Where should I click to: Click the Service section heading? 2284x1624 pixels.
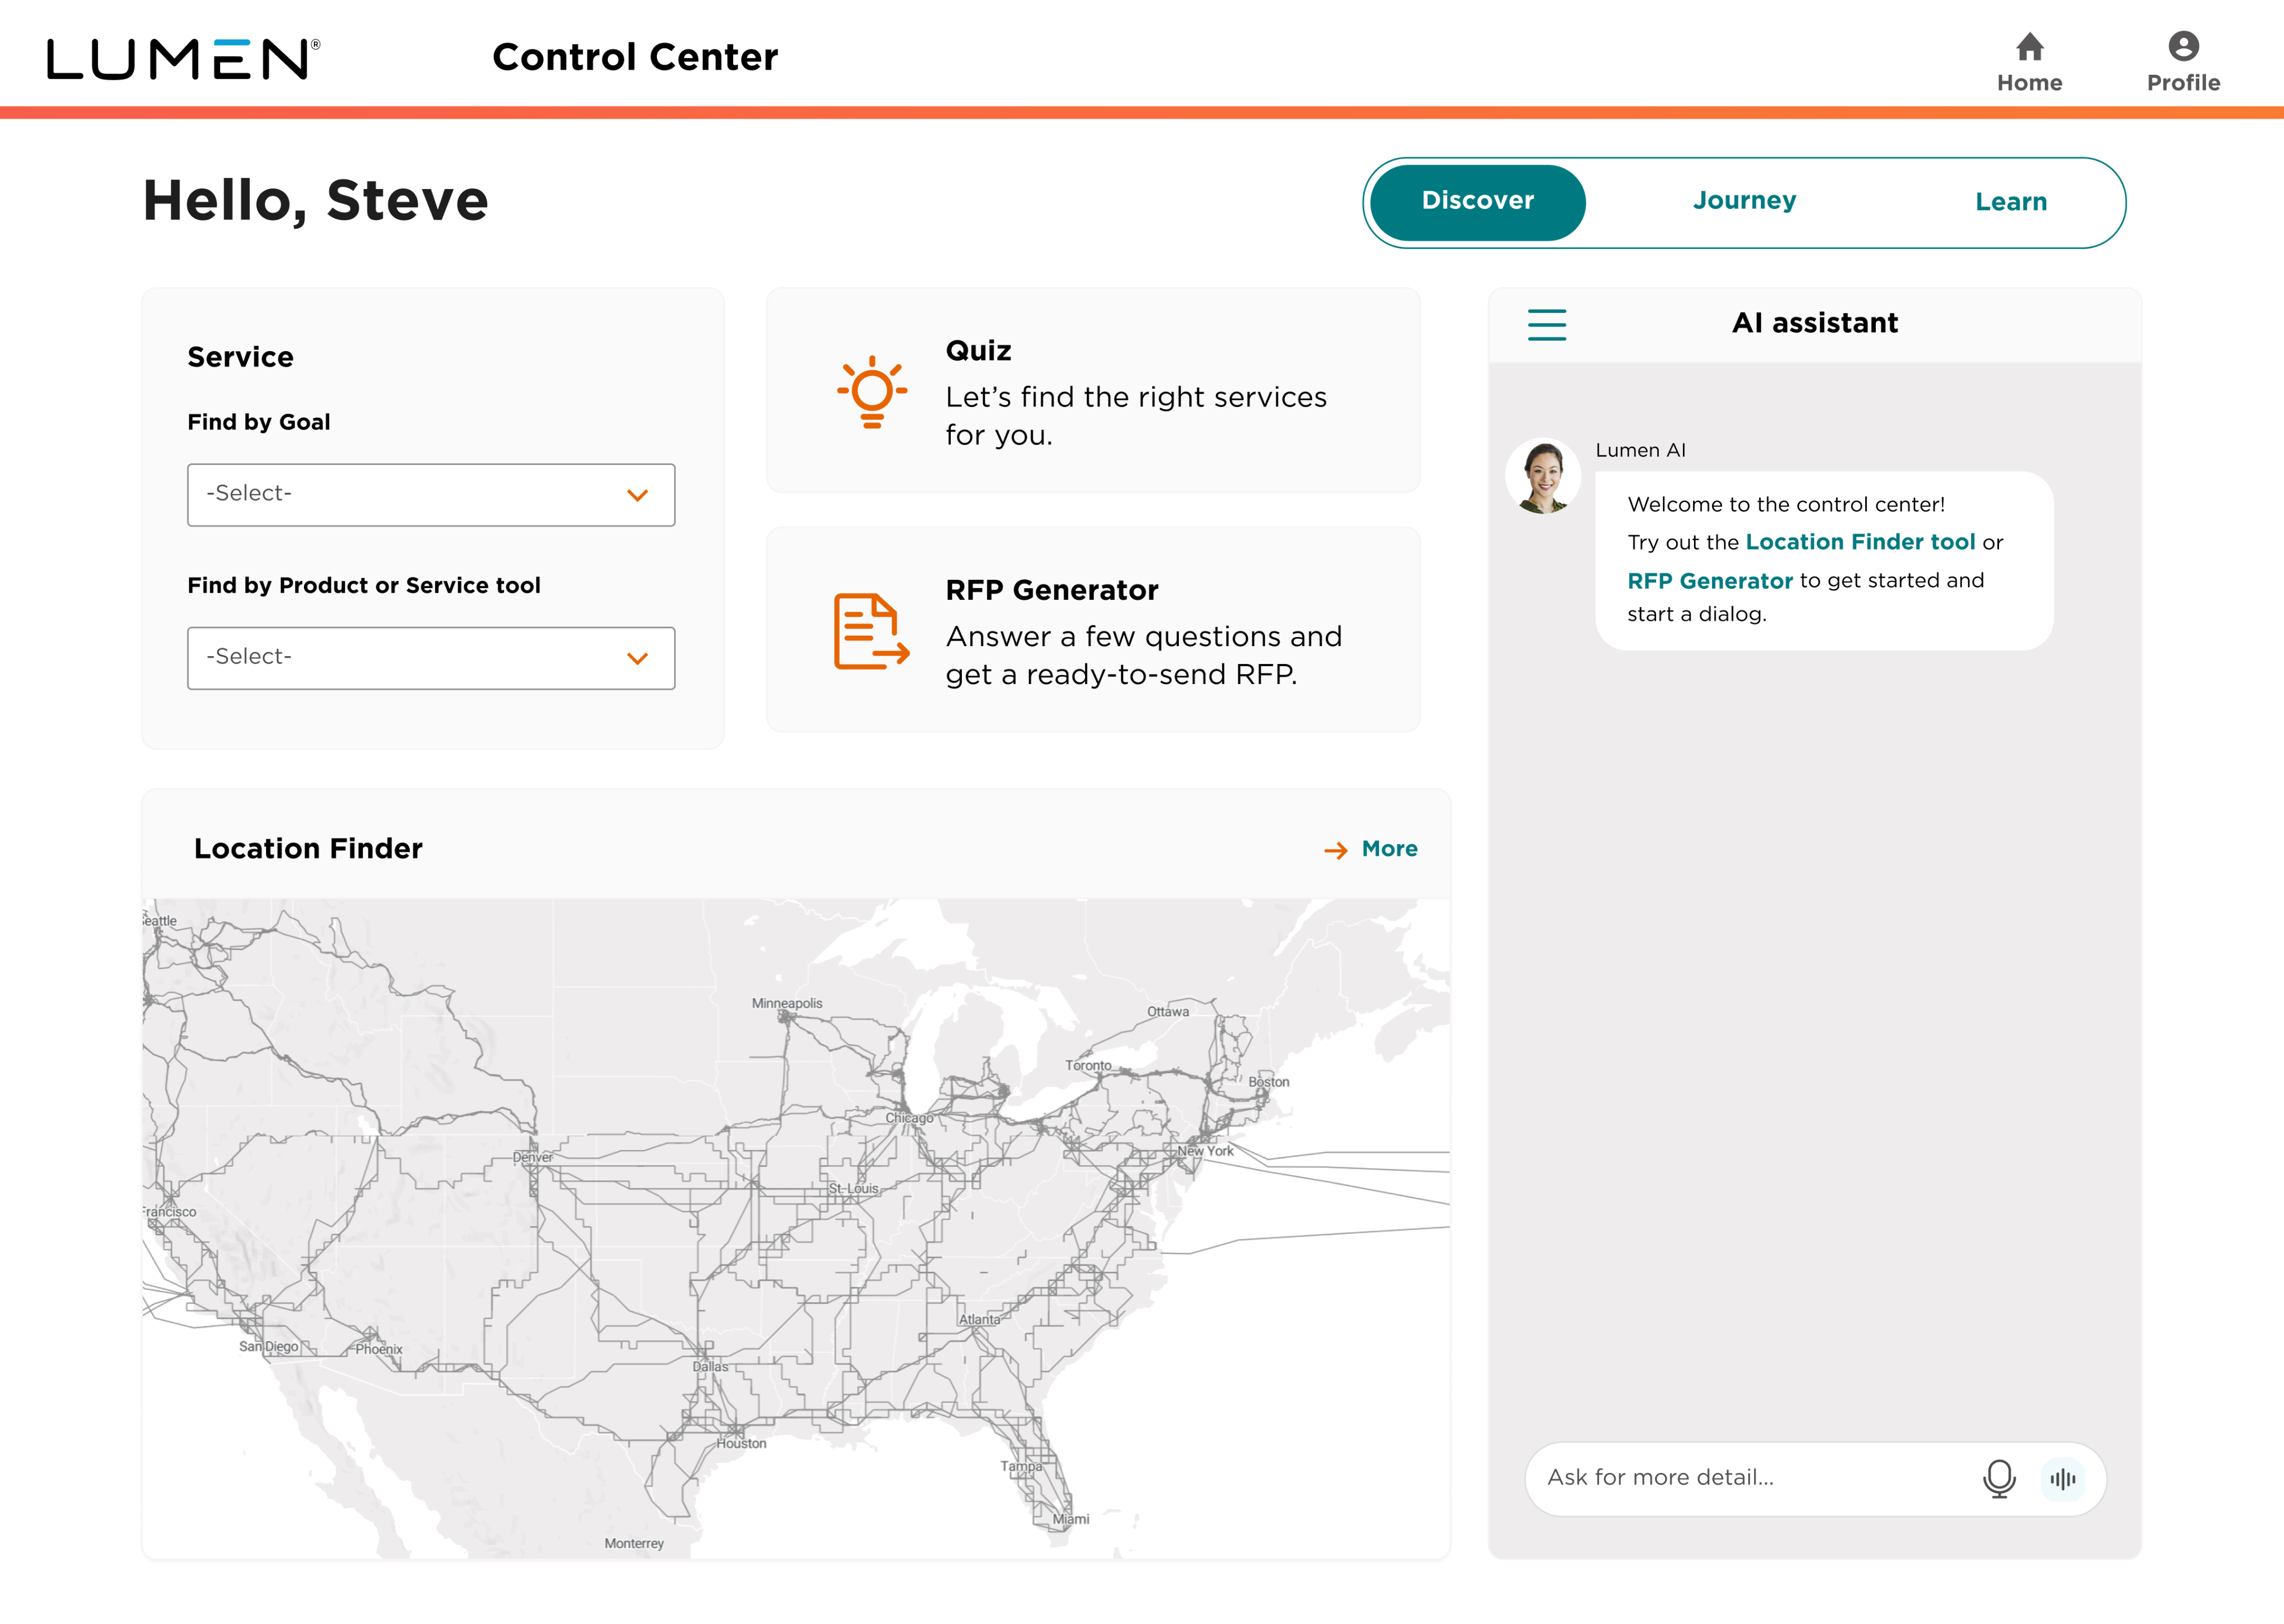[x=240, y=357]
